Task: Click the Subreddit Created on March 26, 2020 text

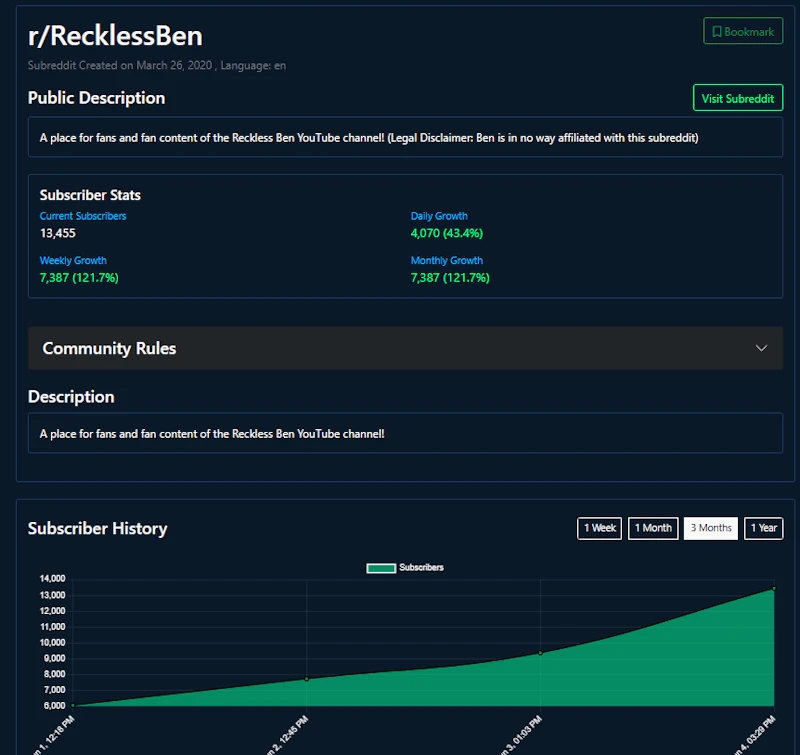Action: point(120,65)
